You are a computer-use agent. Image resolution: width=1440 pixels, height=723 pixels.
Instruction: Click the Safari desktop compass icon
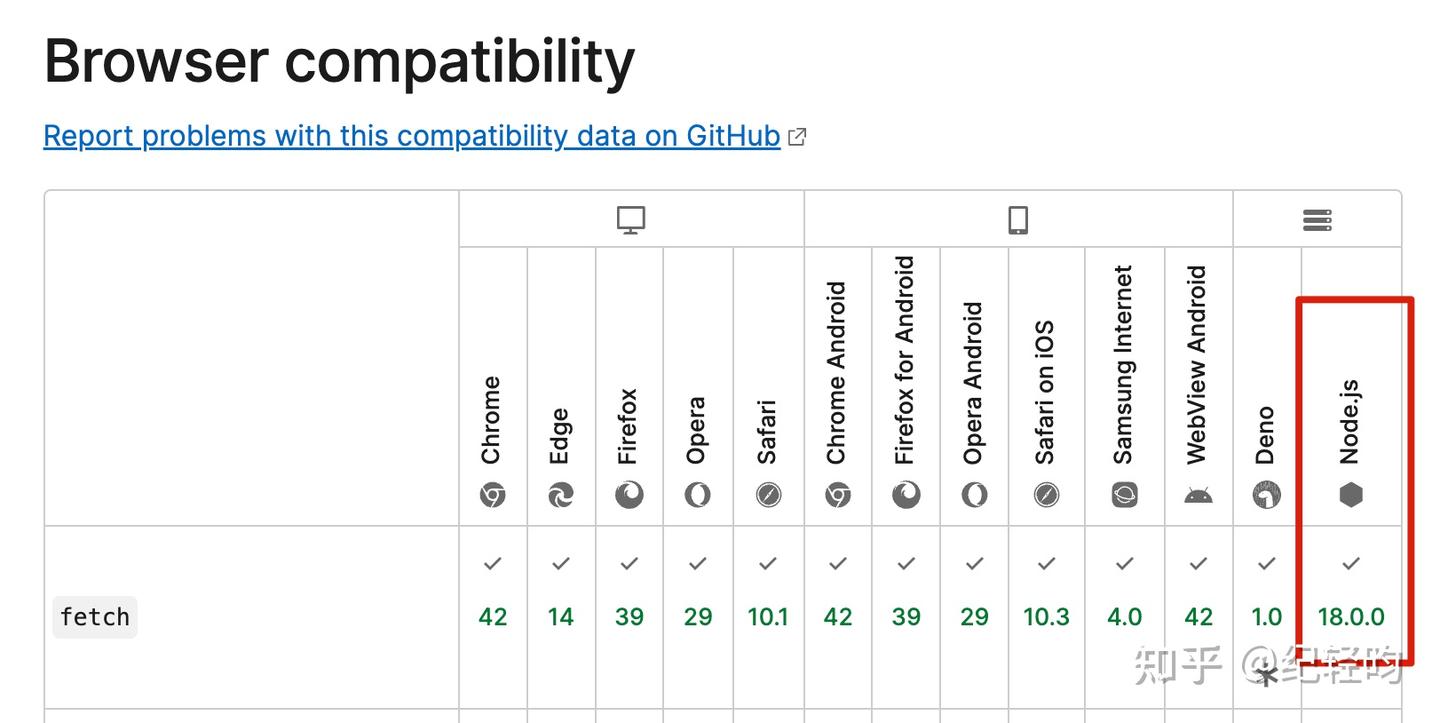768,495
